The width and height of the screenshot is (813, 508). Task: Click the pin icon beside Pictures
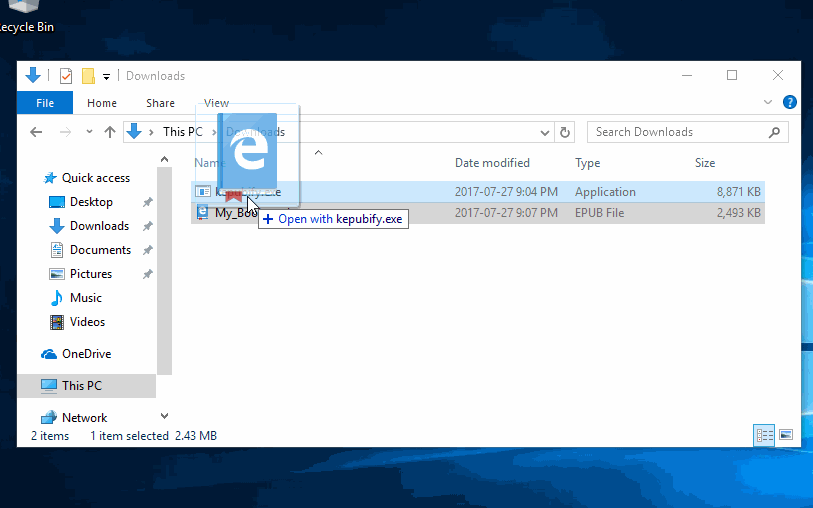148,274
